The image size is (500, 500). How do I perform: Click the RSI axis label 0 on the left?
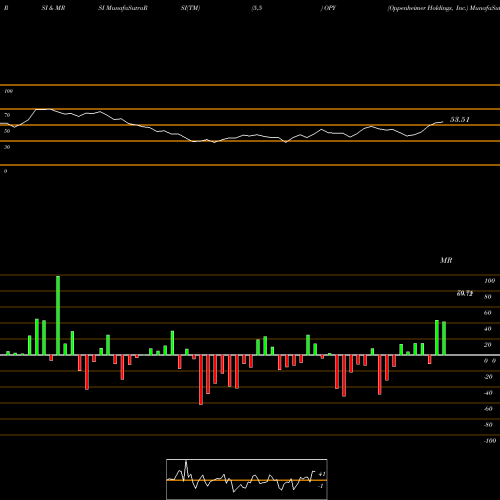[x=5, y=171]
